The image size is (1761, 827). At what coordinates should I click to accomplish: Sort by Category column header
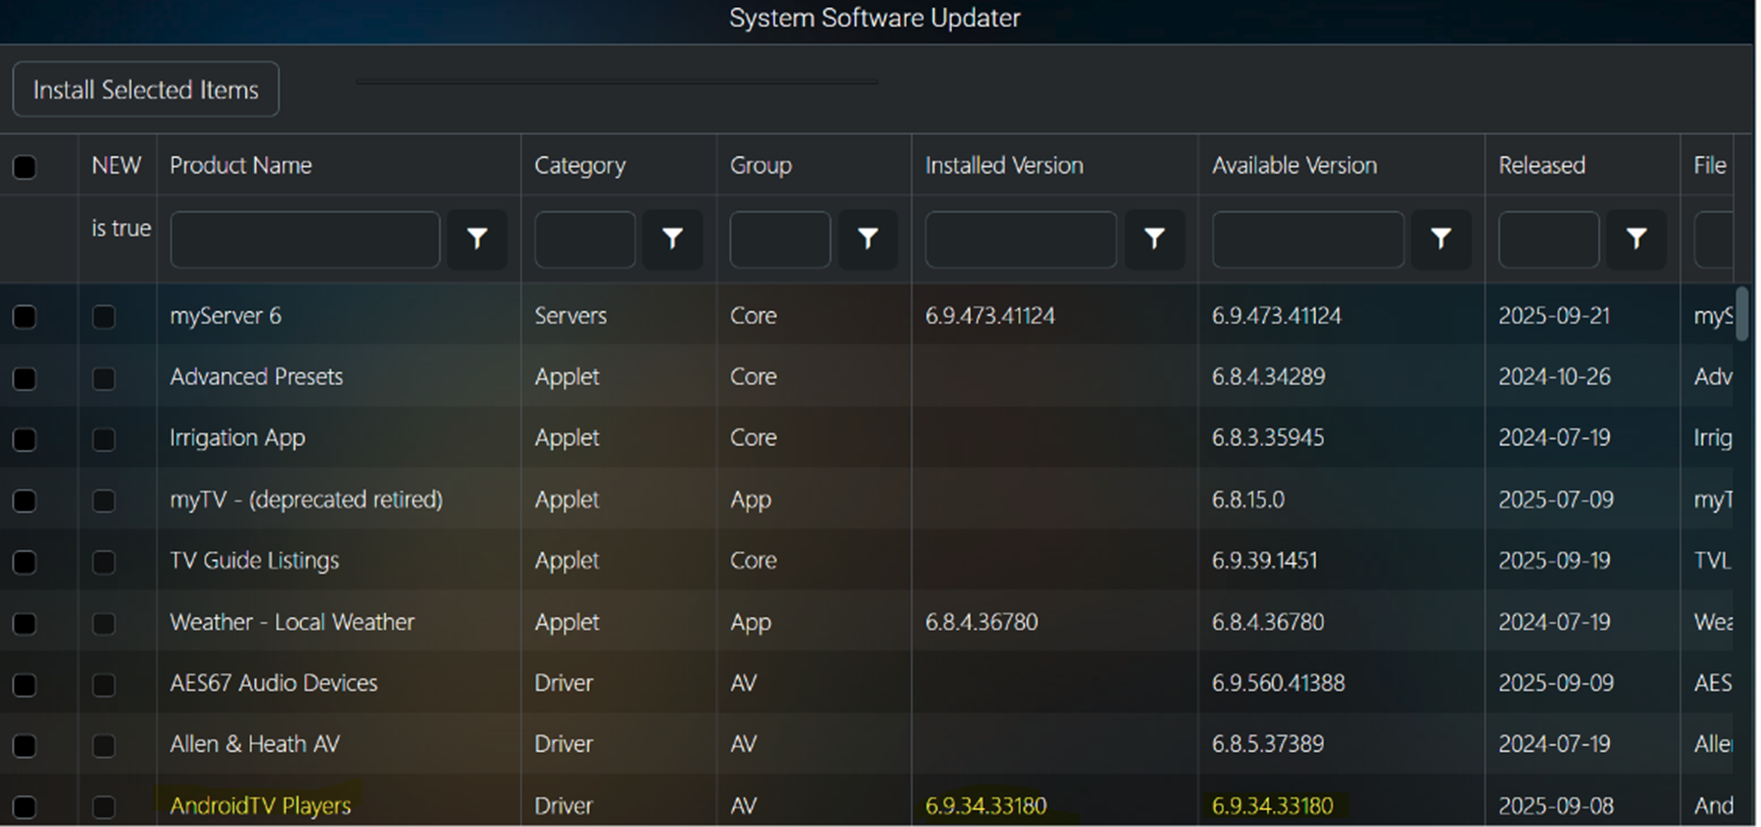click(580, 165)
